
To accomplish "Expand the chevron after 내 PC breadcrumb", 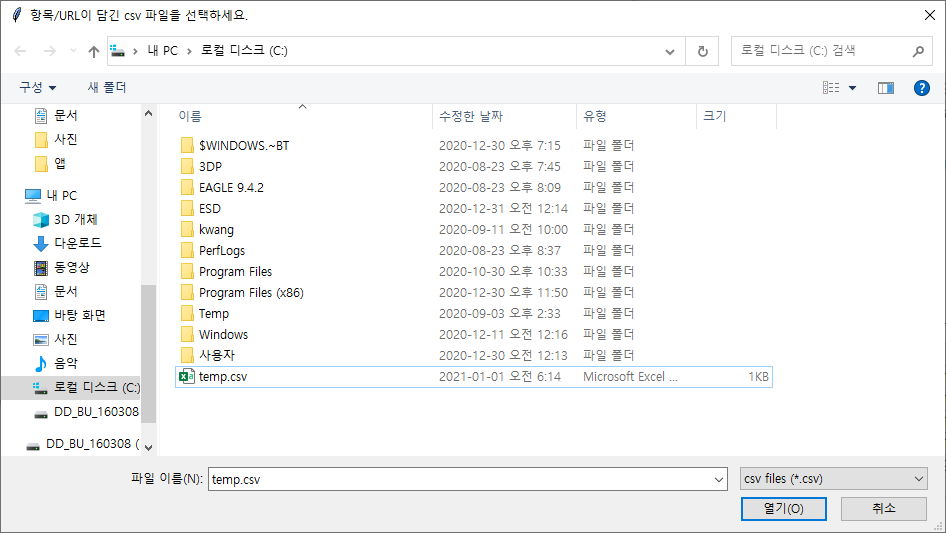I will (x=189, y=51).
